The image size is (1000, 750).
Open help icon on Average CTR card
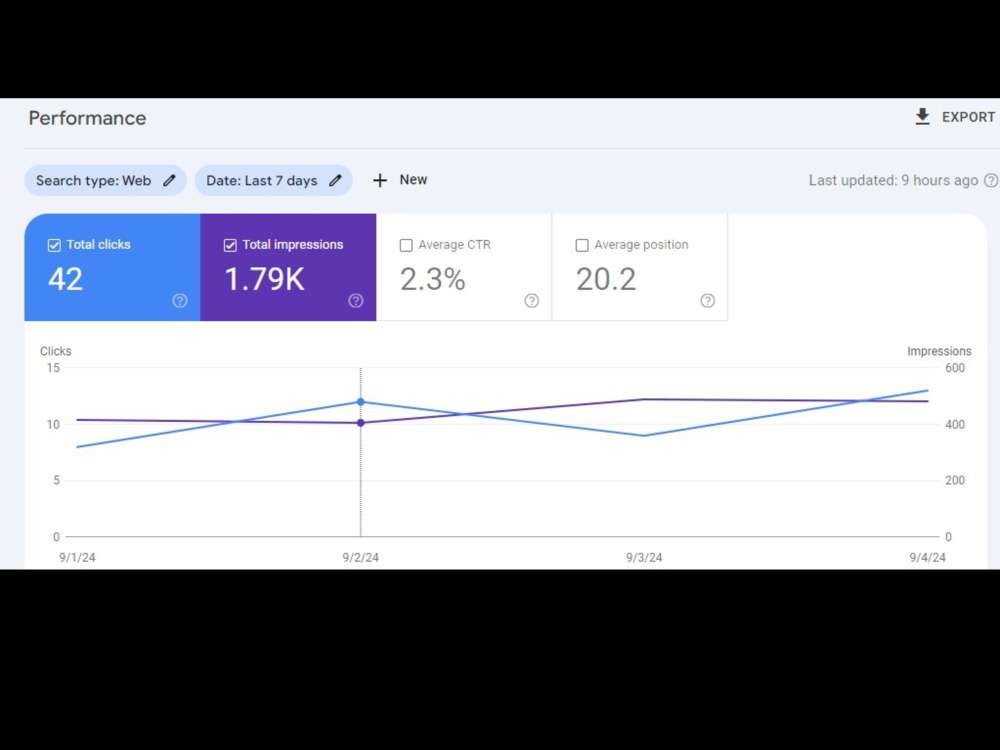click(532, 300)
